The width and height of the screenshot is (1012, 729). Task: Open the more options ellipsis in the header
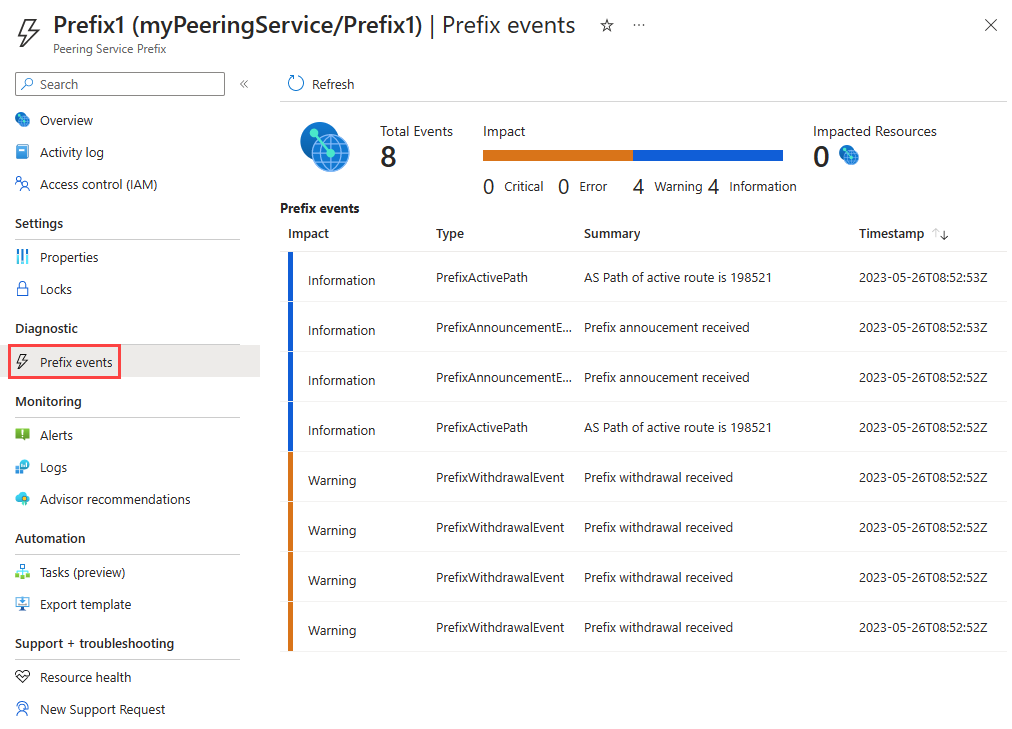point(639,26)
